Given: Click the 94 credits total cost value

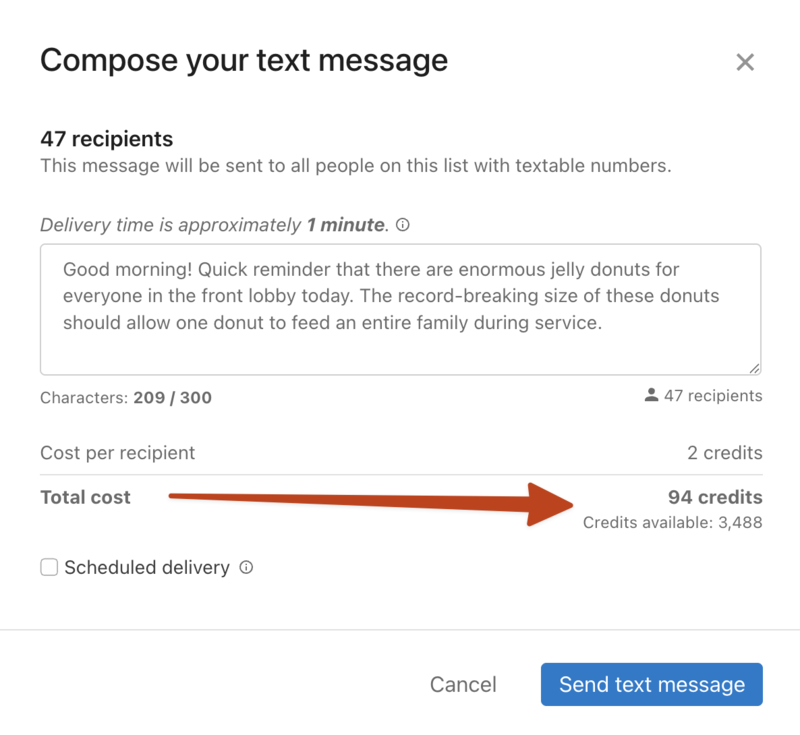Looking at the screenshot, I should tap(715, 497).
